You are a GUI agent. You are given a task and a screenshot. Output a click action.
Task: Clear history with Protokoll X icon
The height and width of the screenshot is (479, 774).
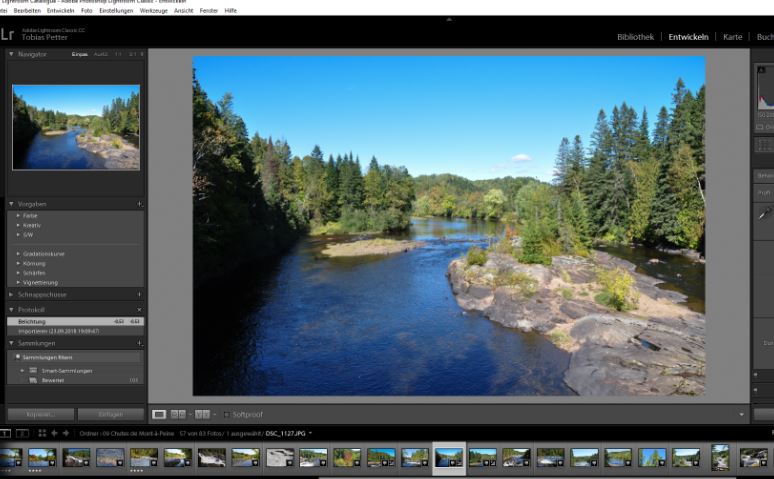click(139, 310)
